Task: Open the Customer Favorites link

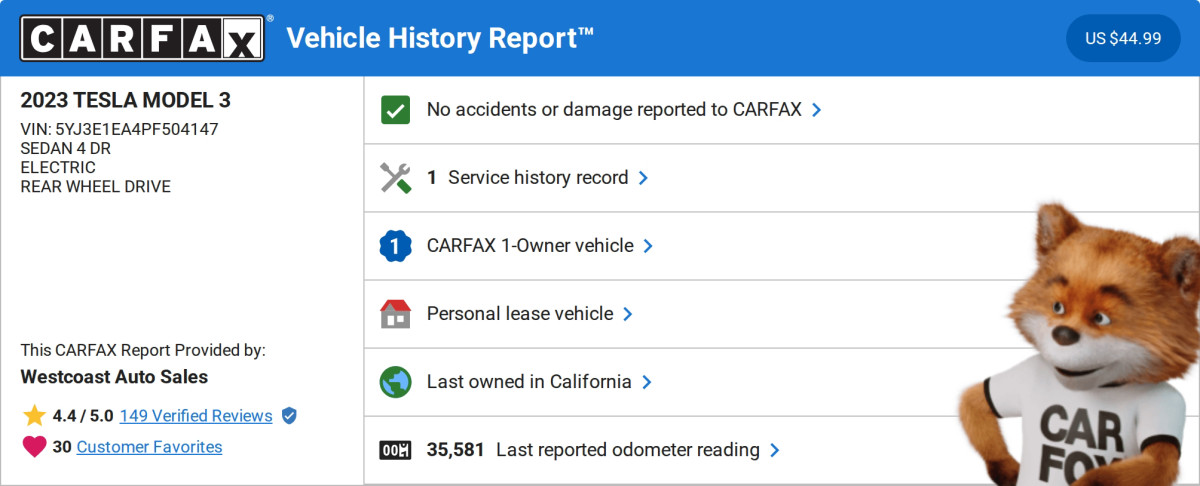Action: 149,447
